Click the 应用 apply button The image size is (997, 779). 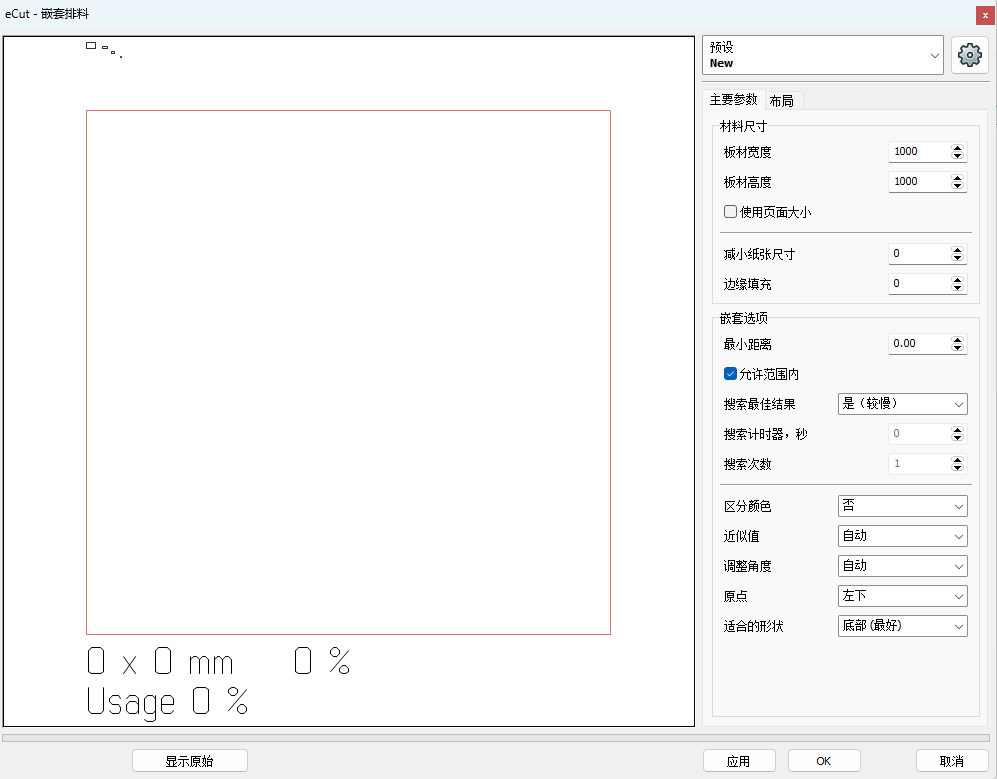[x=739, y=760]
